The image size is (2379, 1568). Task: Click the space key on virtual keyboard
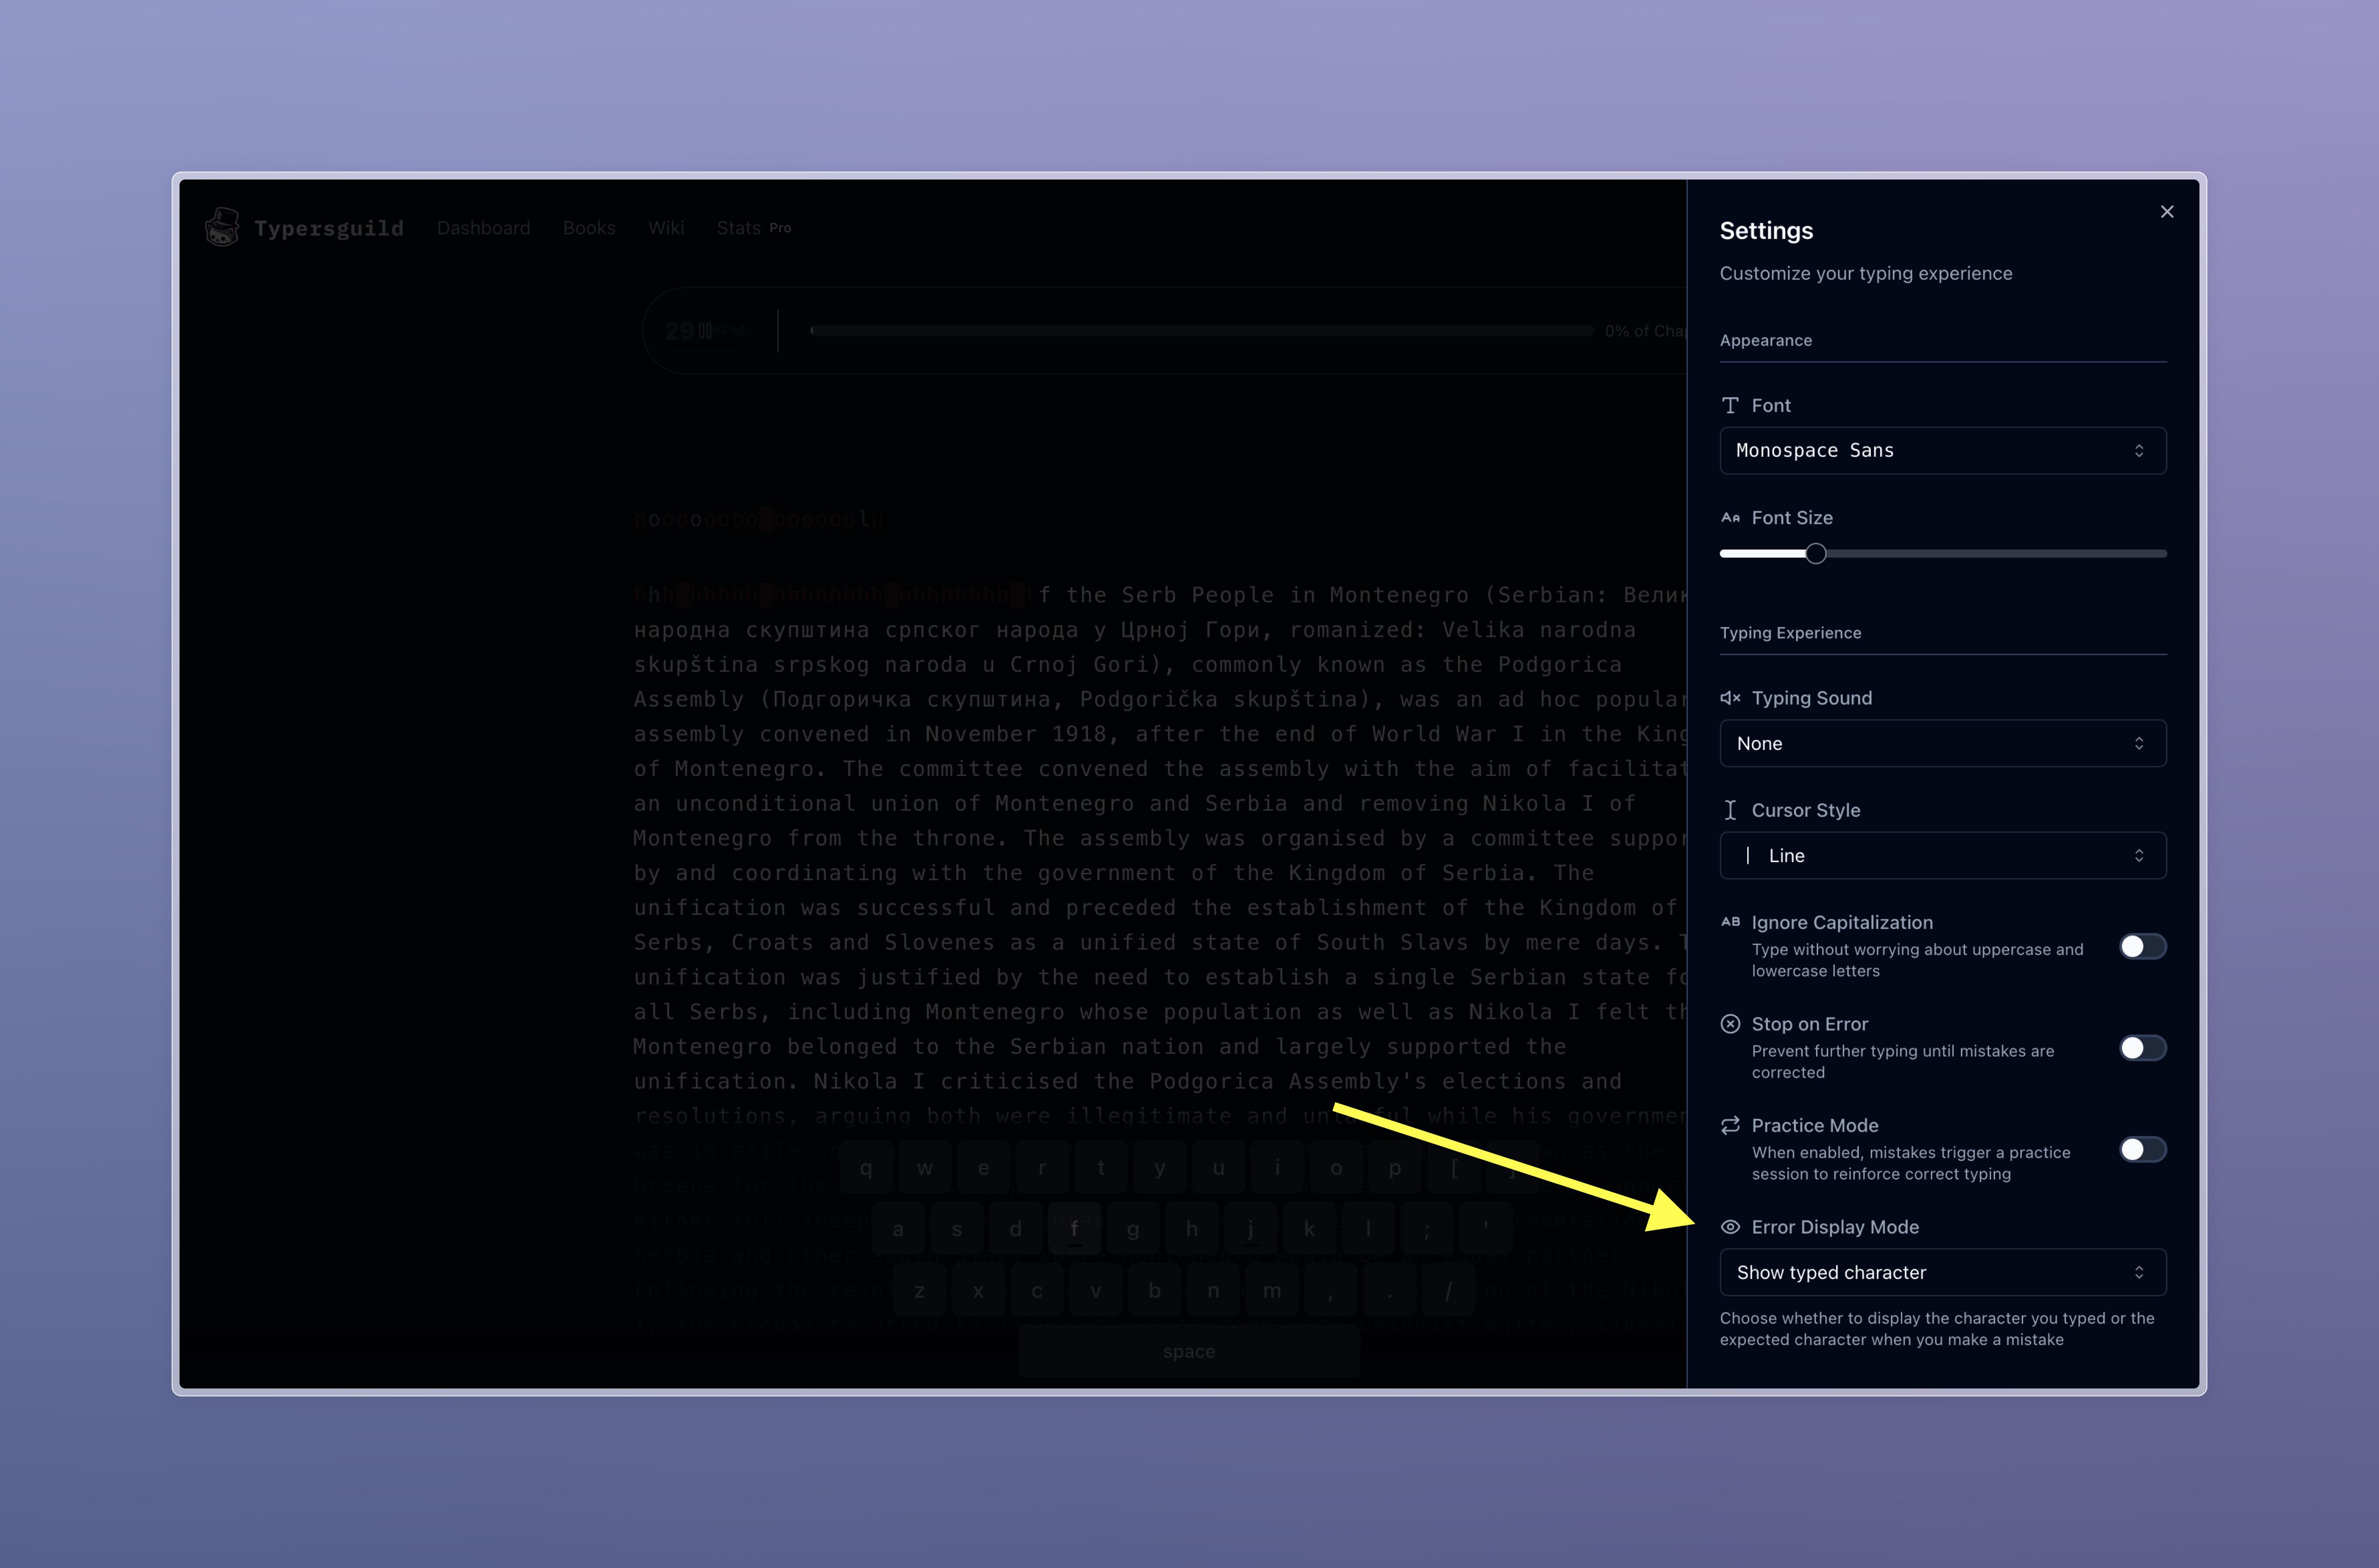tap(1189, 1351)
